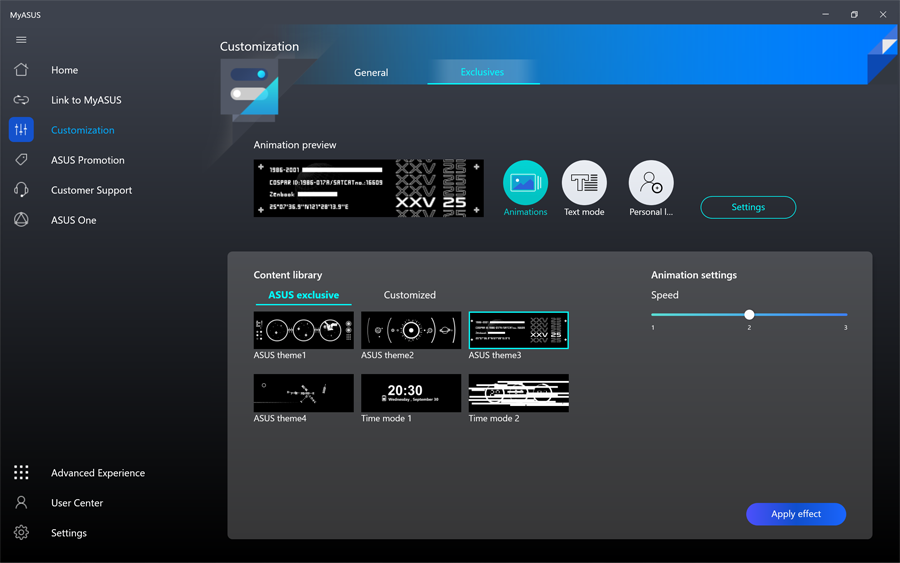
Task: Switch to the Exclusives tab
Action: click(x=482, y=72)
